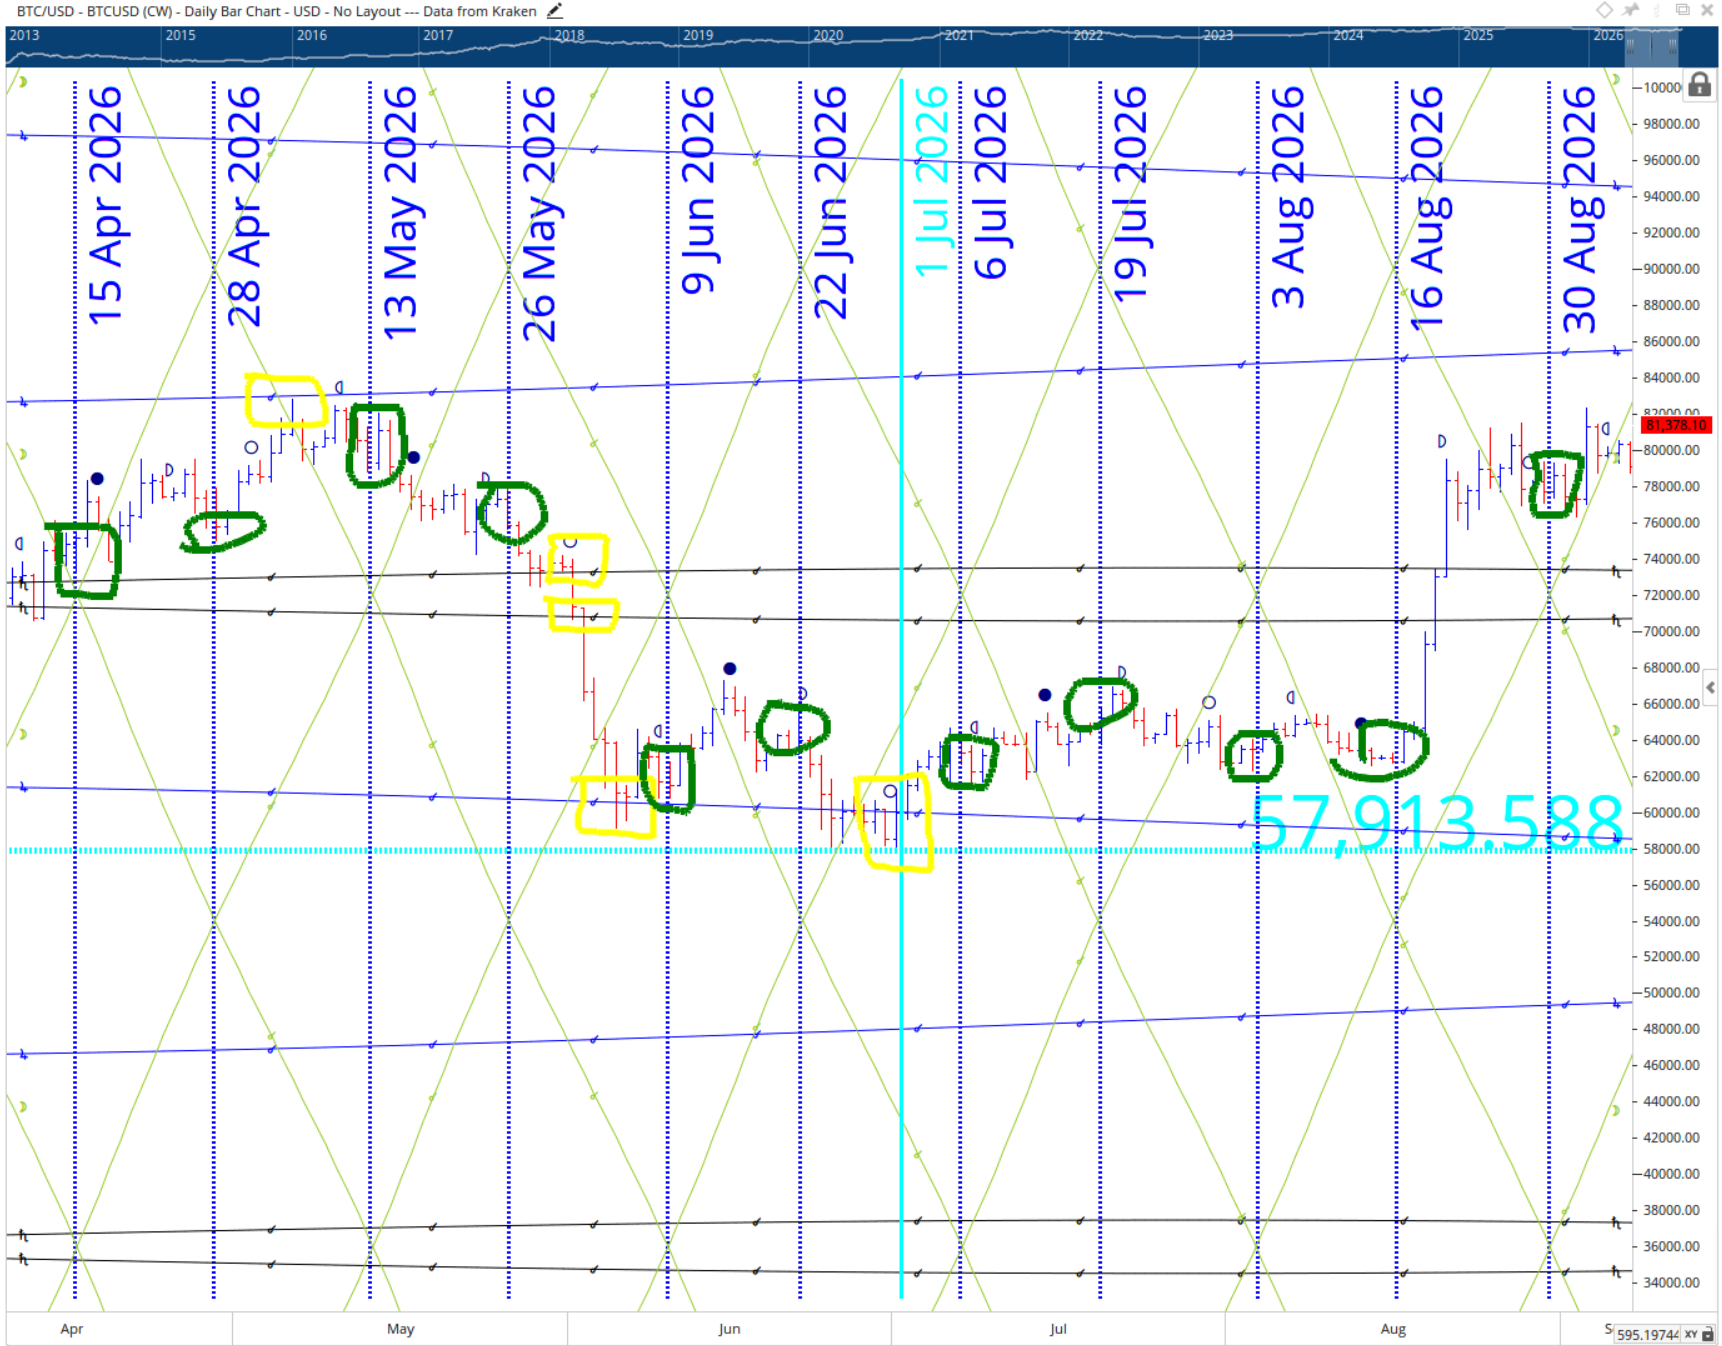Click the cyan 57,913.588 price label
Viewport: 1722px width, 1346px height.
1437,824
